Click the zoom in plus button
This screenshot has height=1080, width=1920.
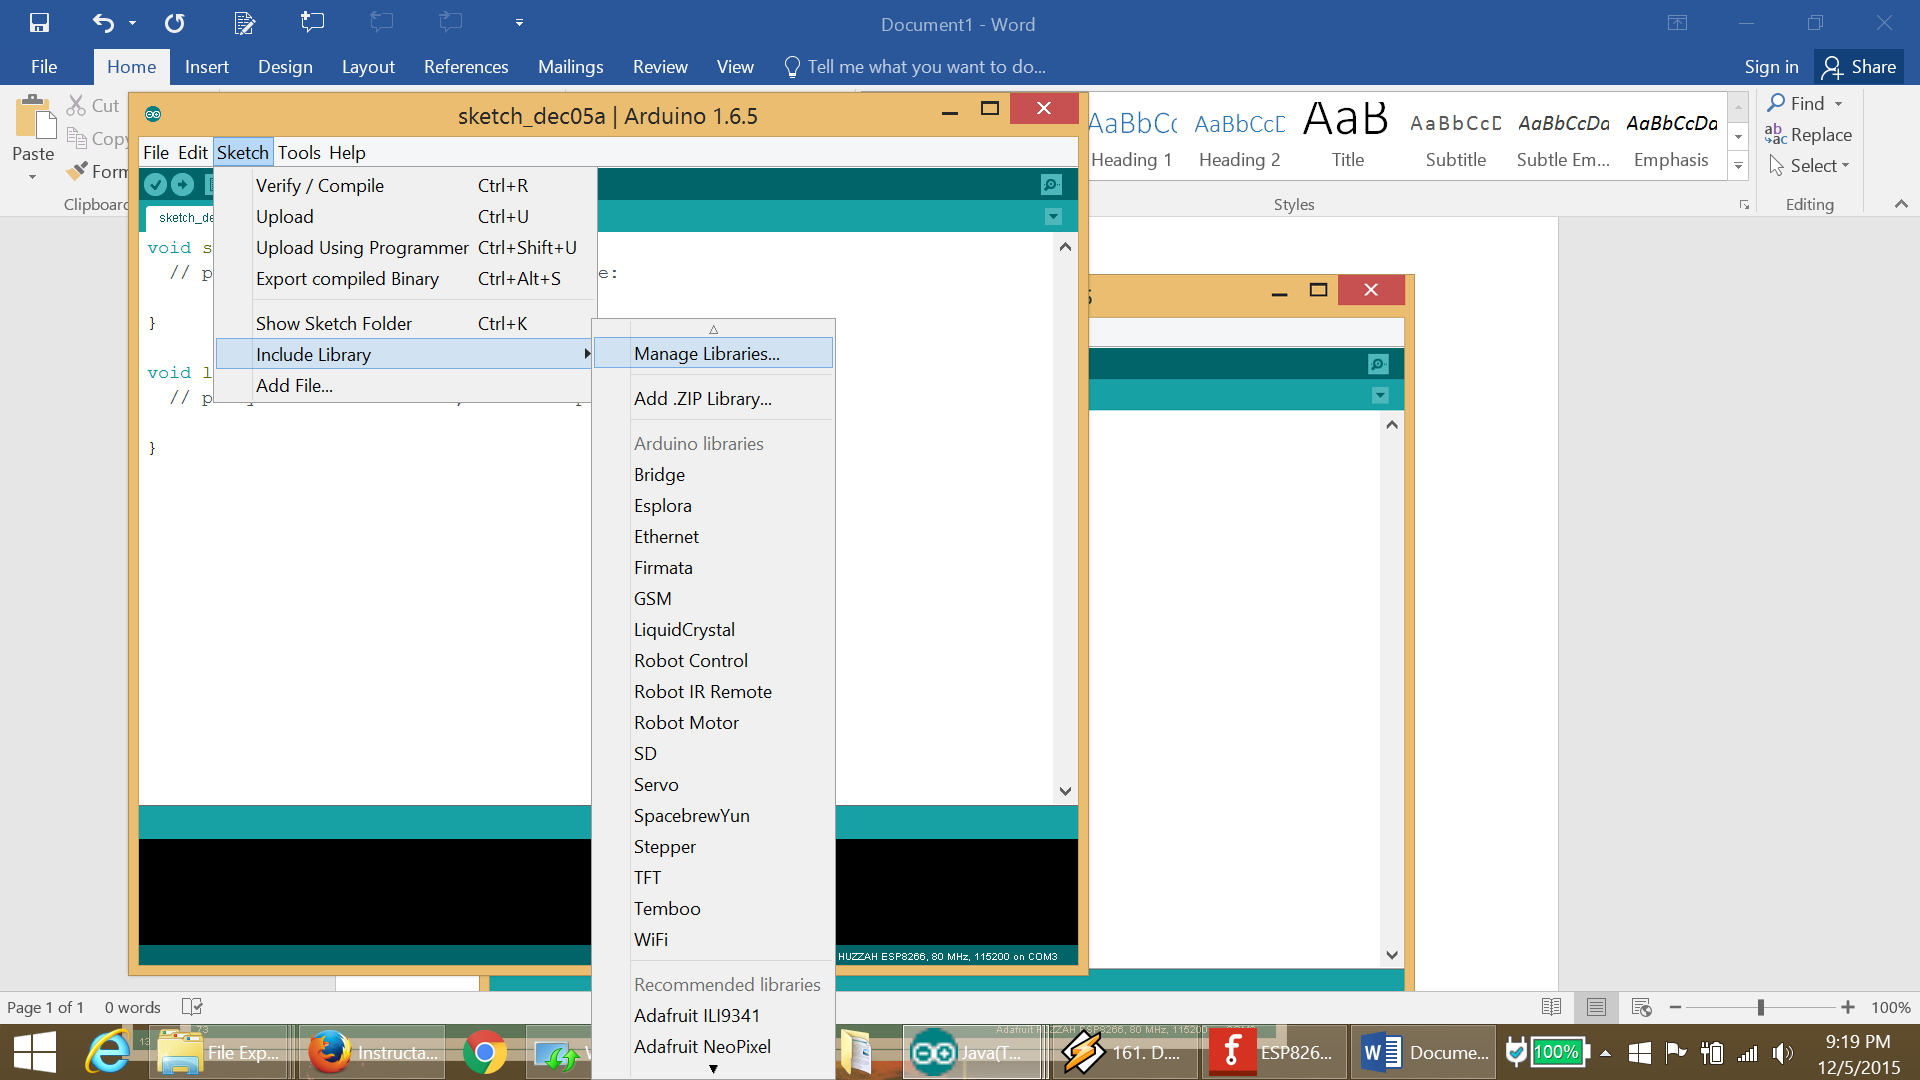1848,1007
